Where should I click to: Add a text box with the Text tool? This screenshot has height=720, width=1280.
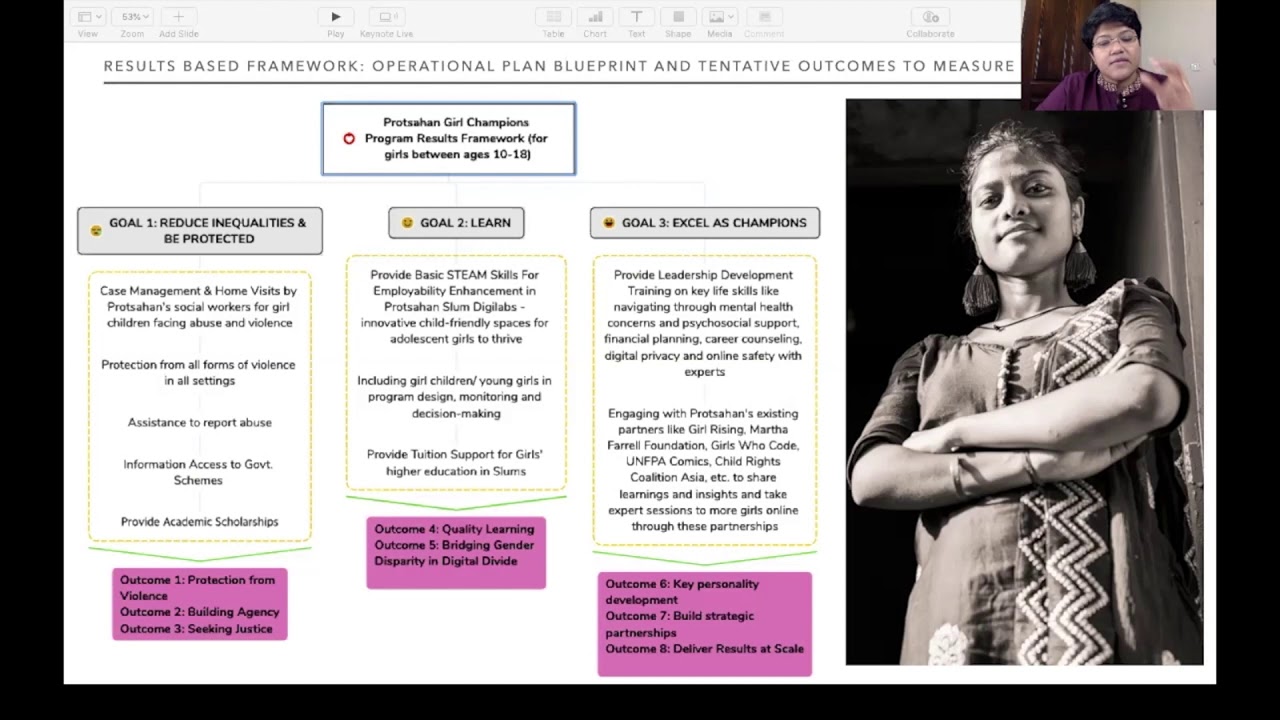[636, 17]
